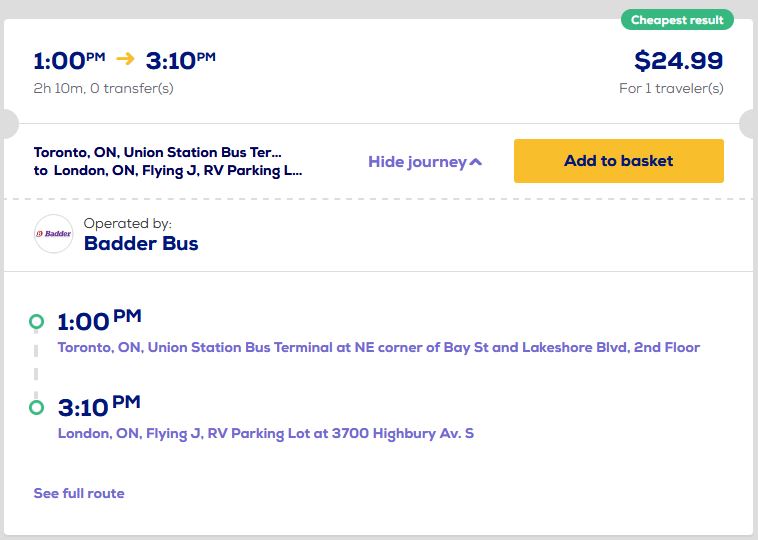Click the Badder Bus operator name
The image size is (758, 540).
pyautogui.click(x=141, y=243)
